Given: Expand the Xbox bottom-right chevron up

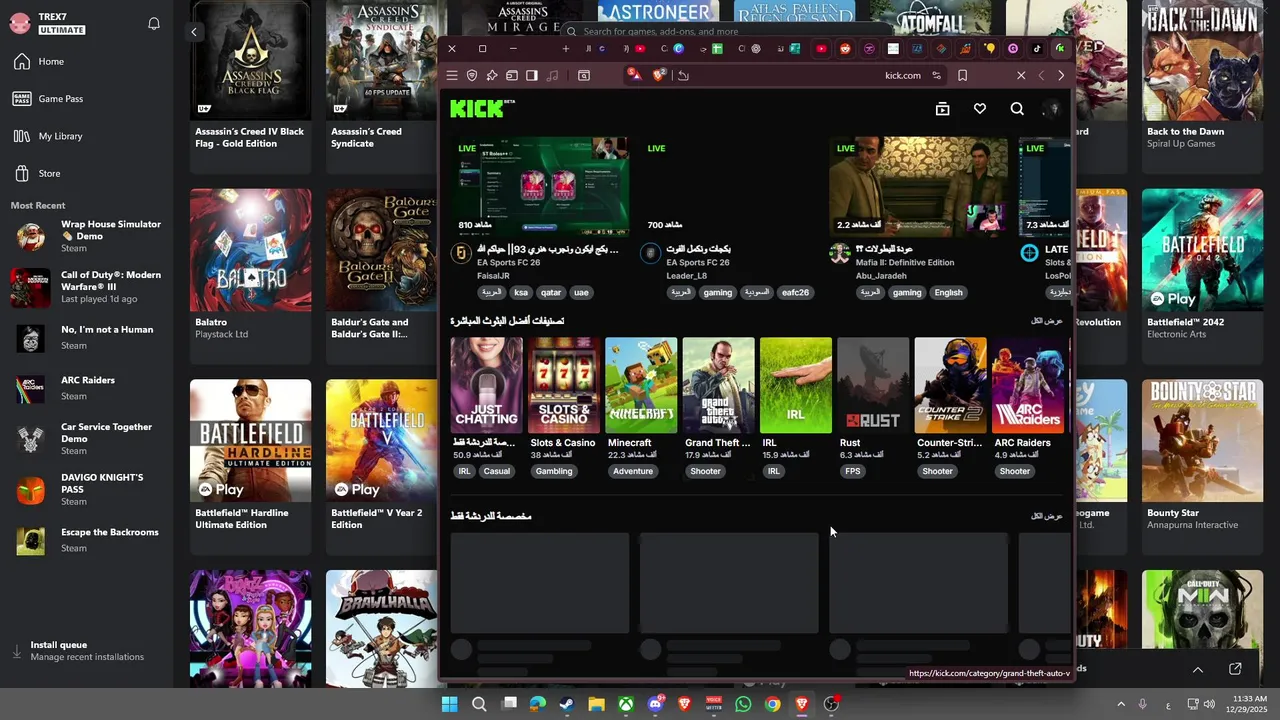Looking at the screenshot, I should click(x=1198, y=669).
